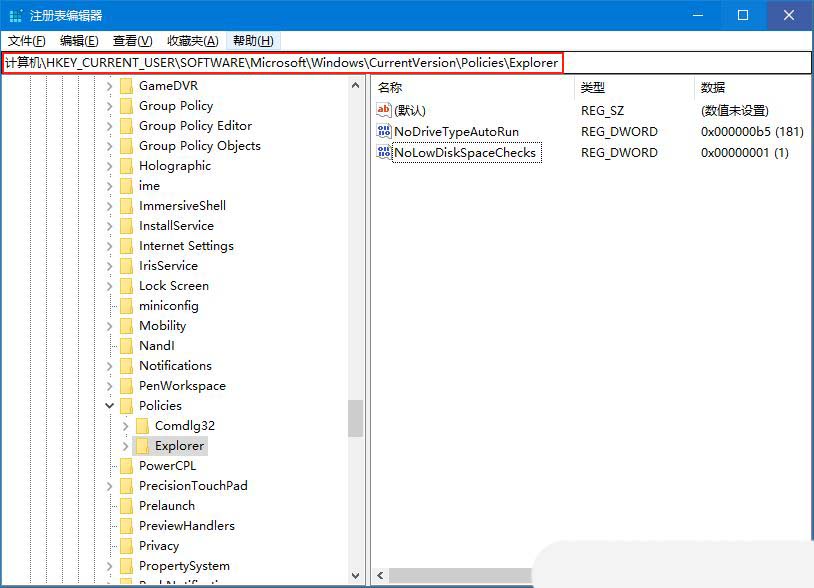Click the highlighted Explorer folder icon
814x588 pixels.
coord(142,446)
